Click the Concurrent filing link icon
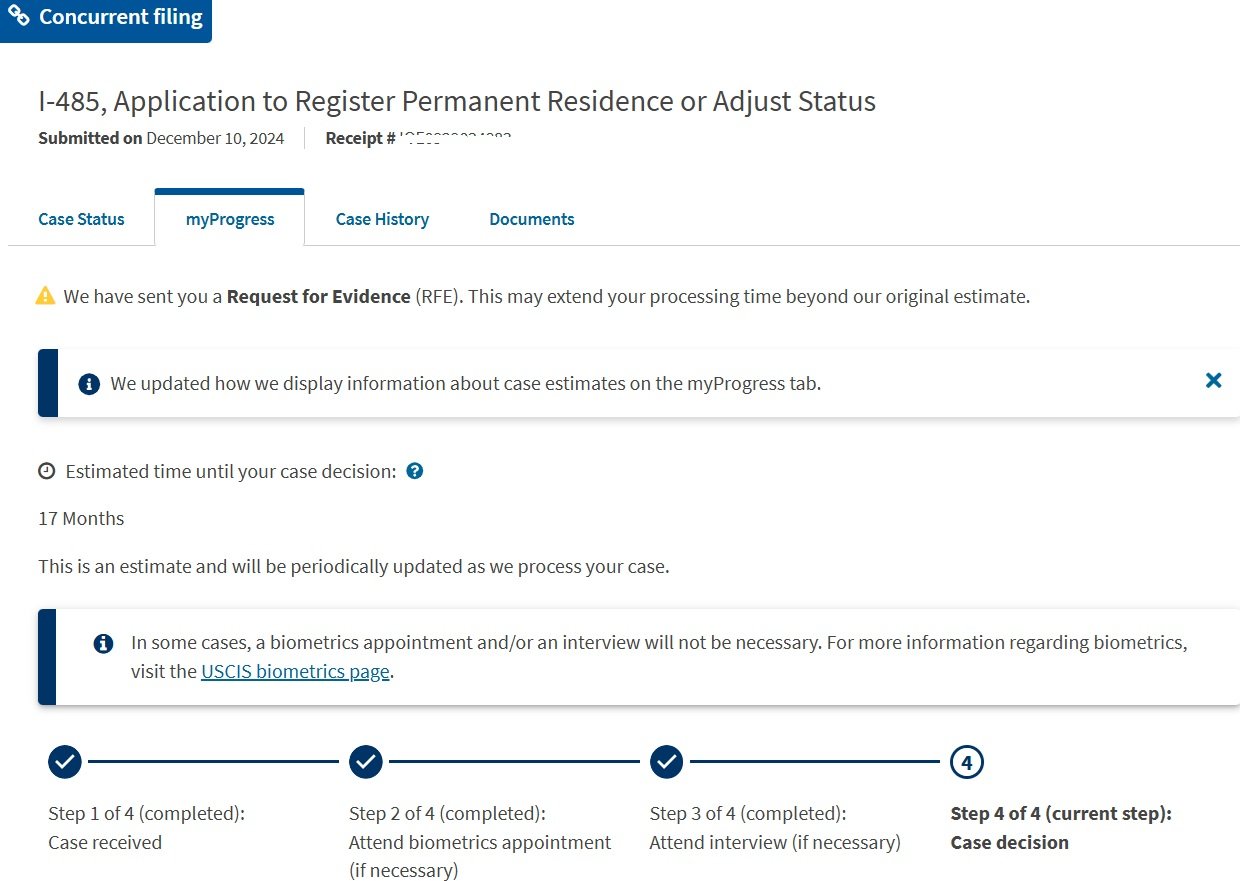 19,17
